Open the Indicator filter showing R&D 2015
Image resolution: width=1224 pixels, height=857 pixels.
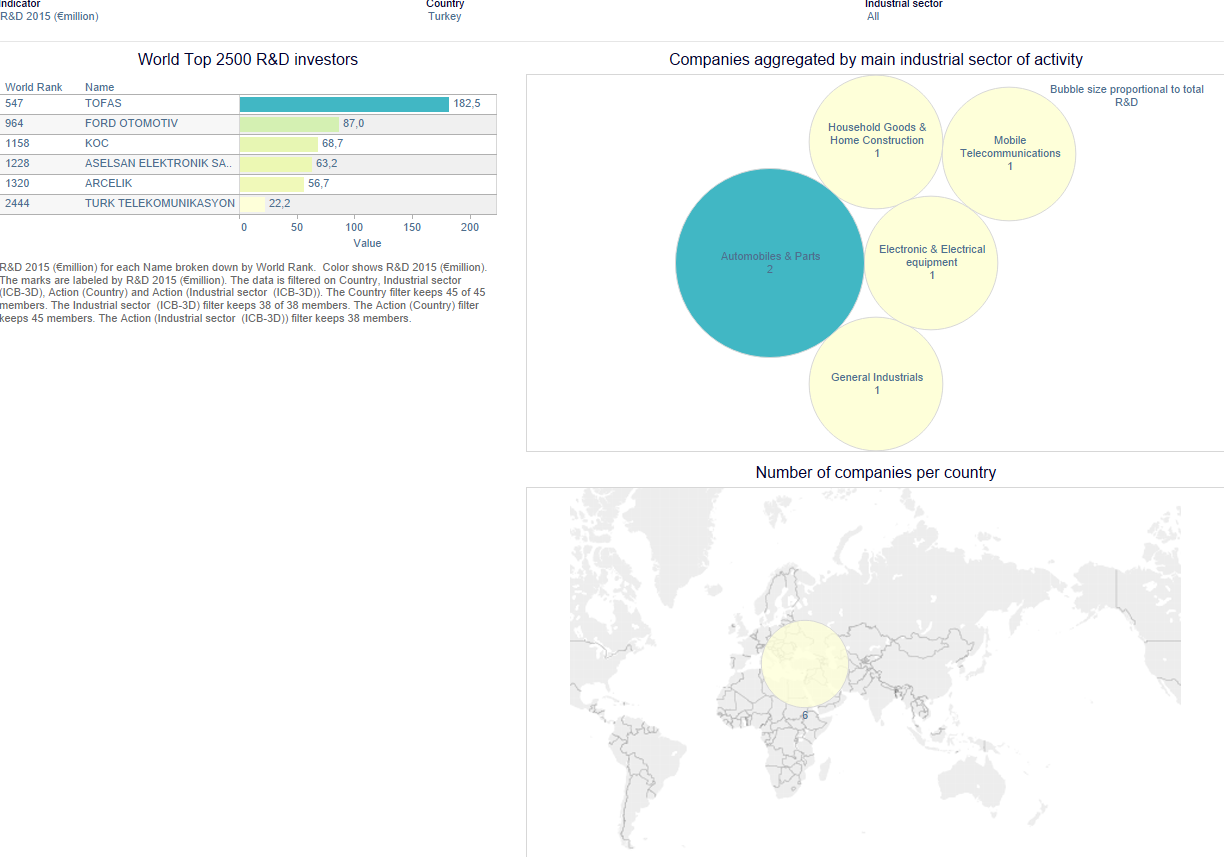click(x=49, y=16)
